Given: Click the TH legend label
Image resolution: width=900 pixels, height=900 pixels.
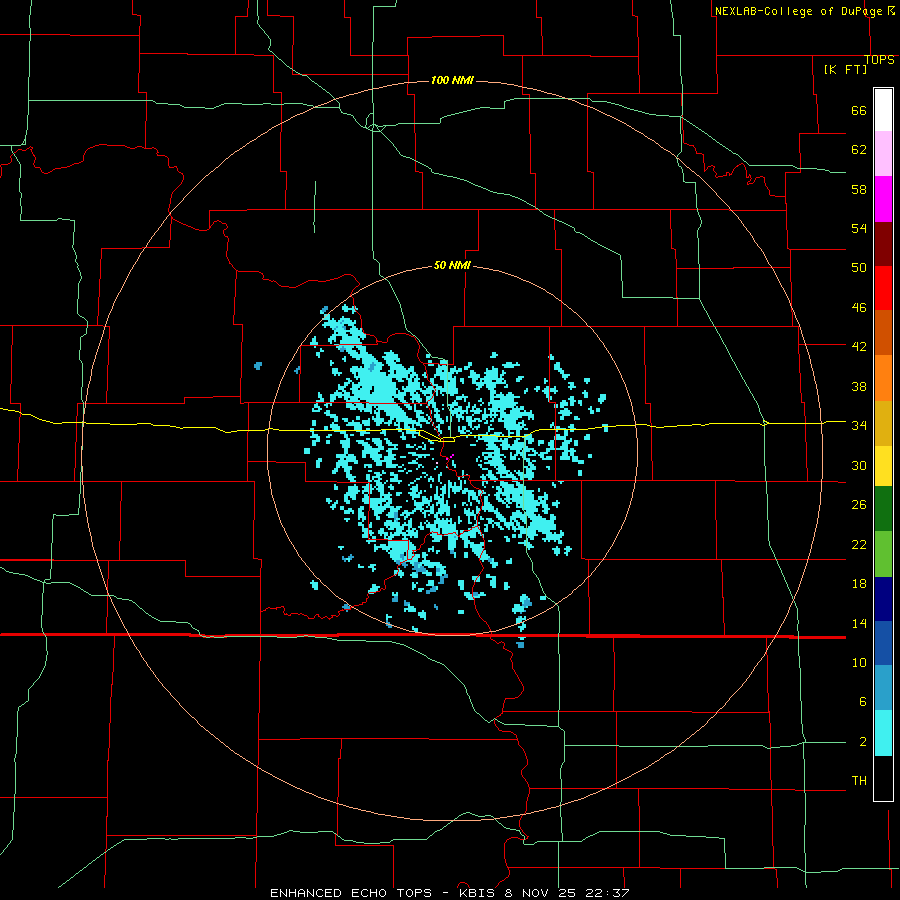Looking at the screenshot, I should [x=859, y=780].
